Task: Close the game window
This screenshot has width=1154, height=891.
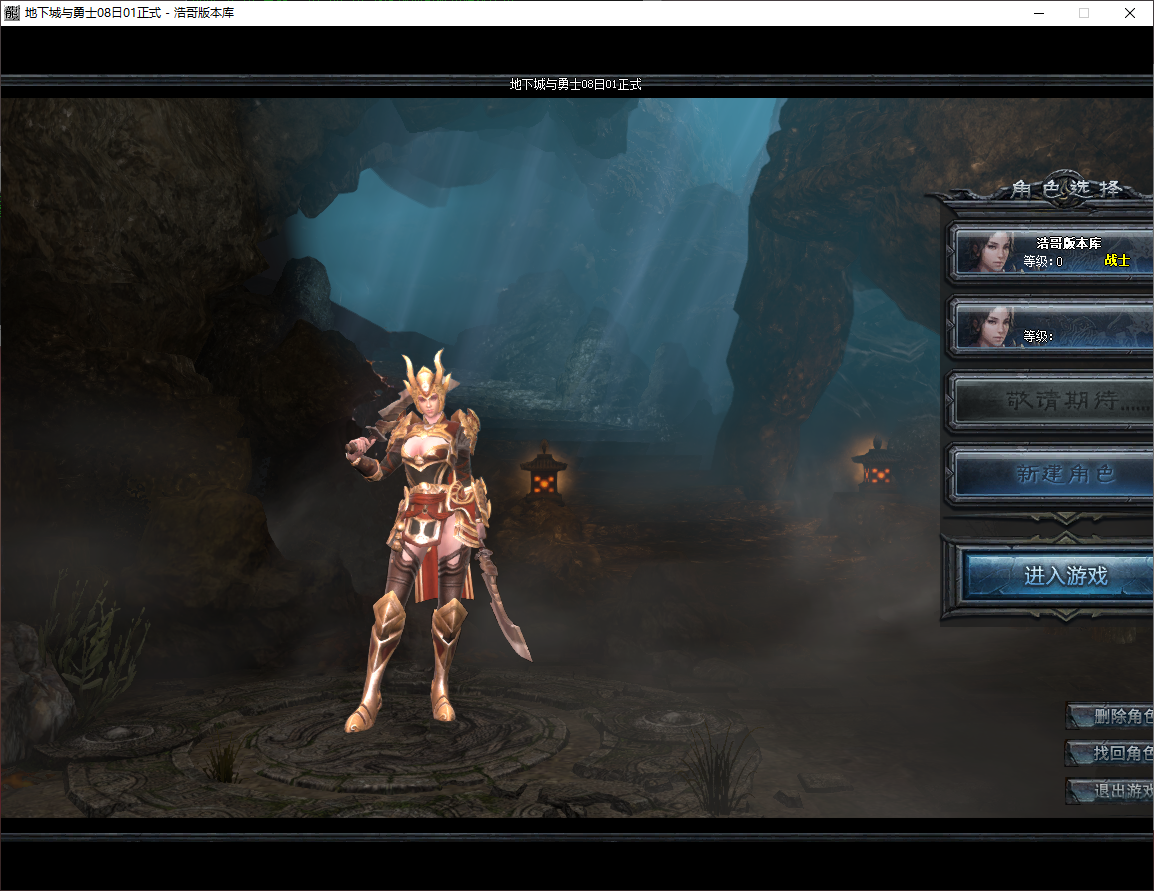Action: click(x=1130, y=13)
